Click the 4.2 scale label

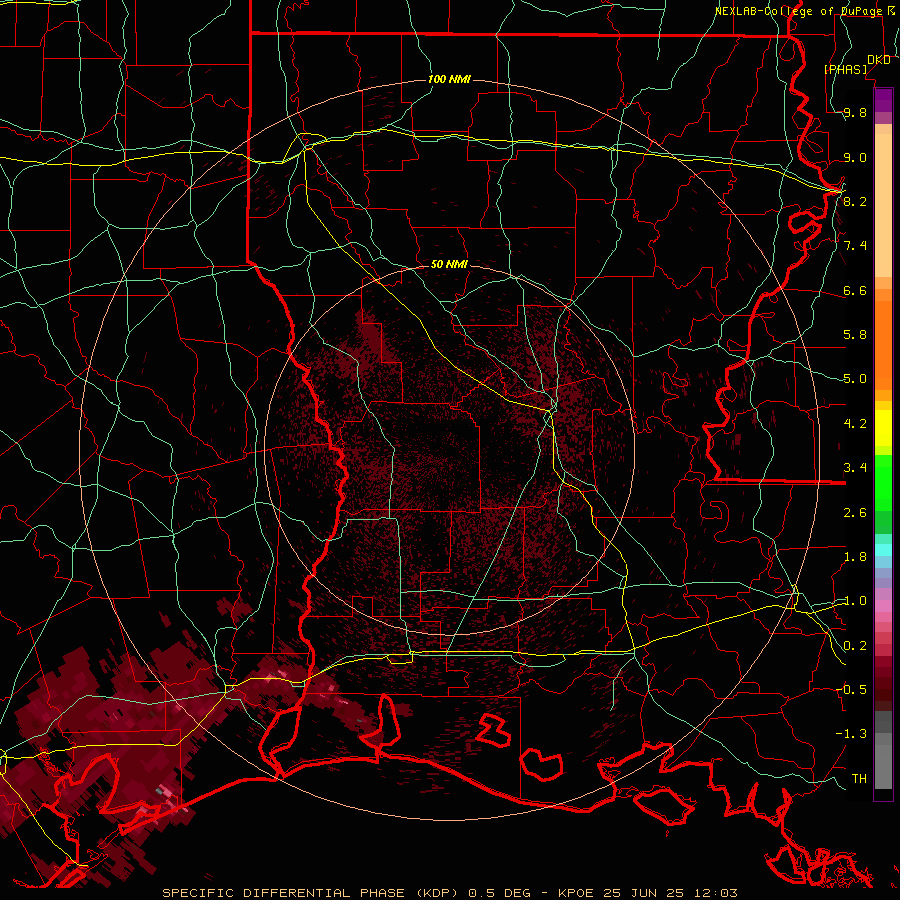point(855,424)
